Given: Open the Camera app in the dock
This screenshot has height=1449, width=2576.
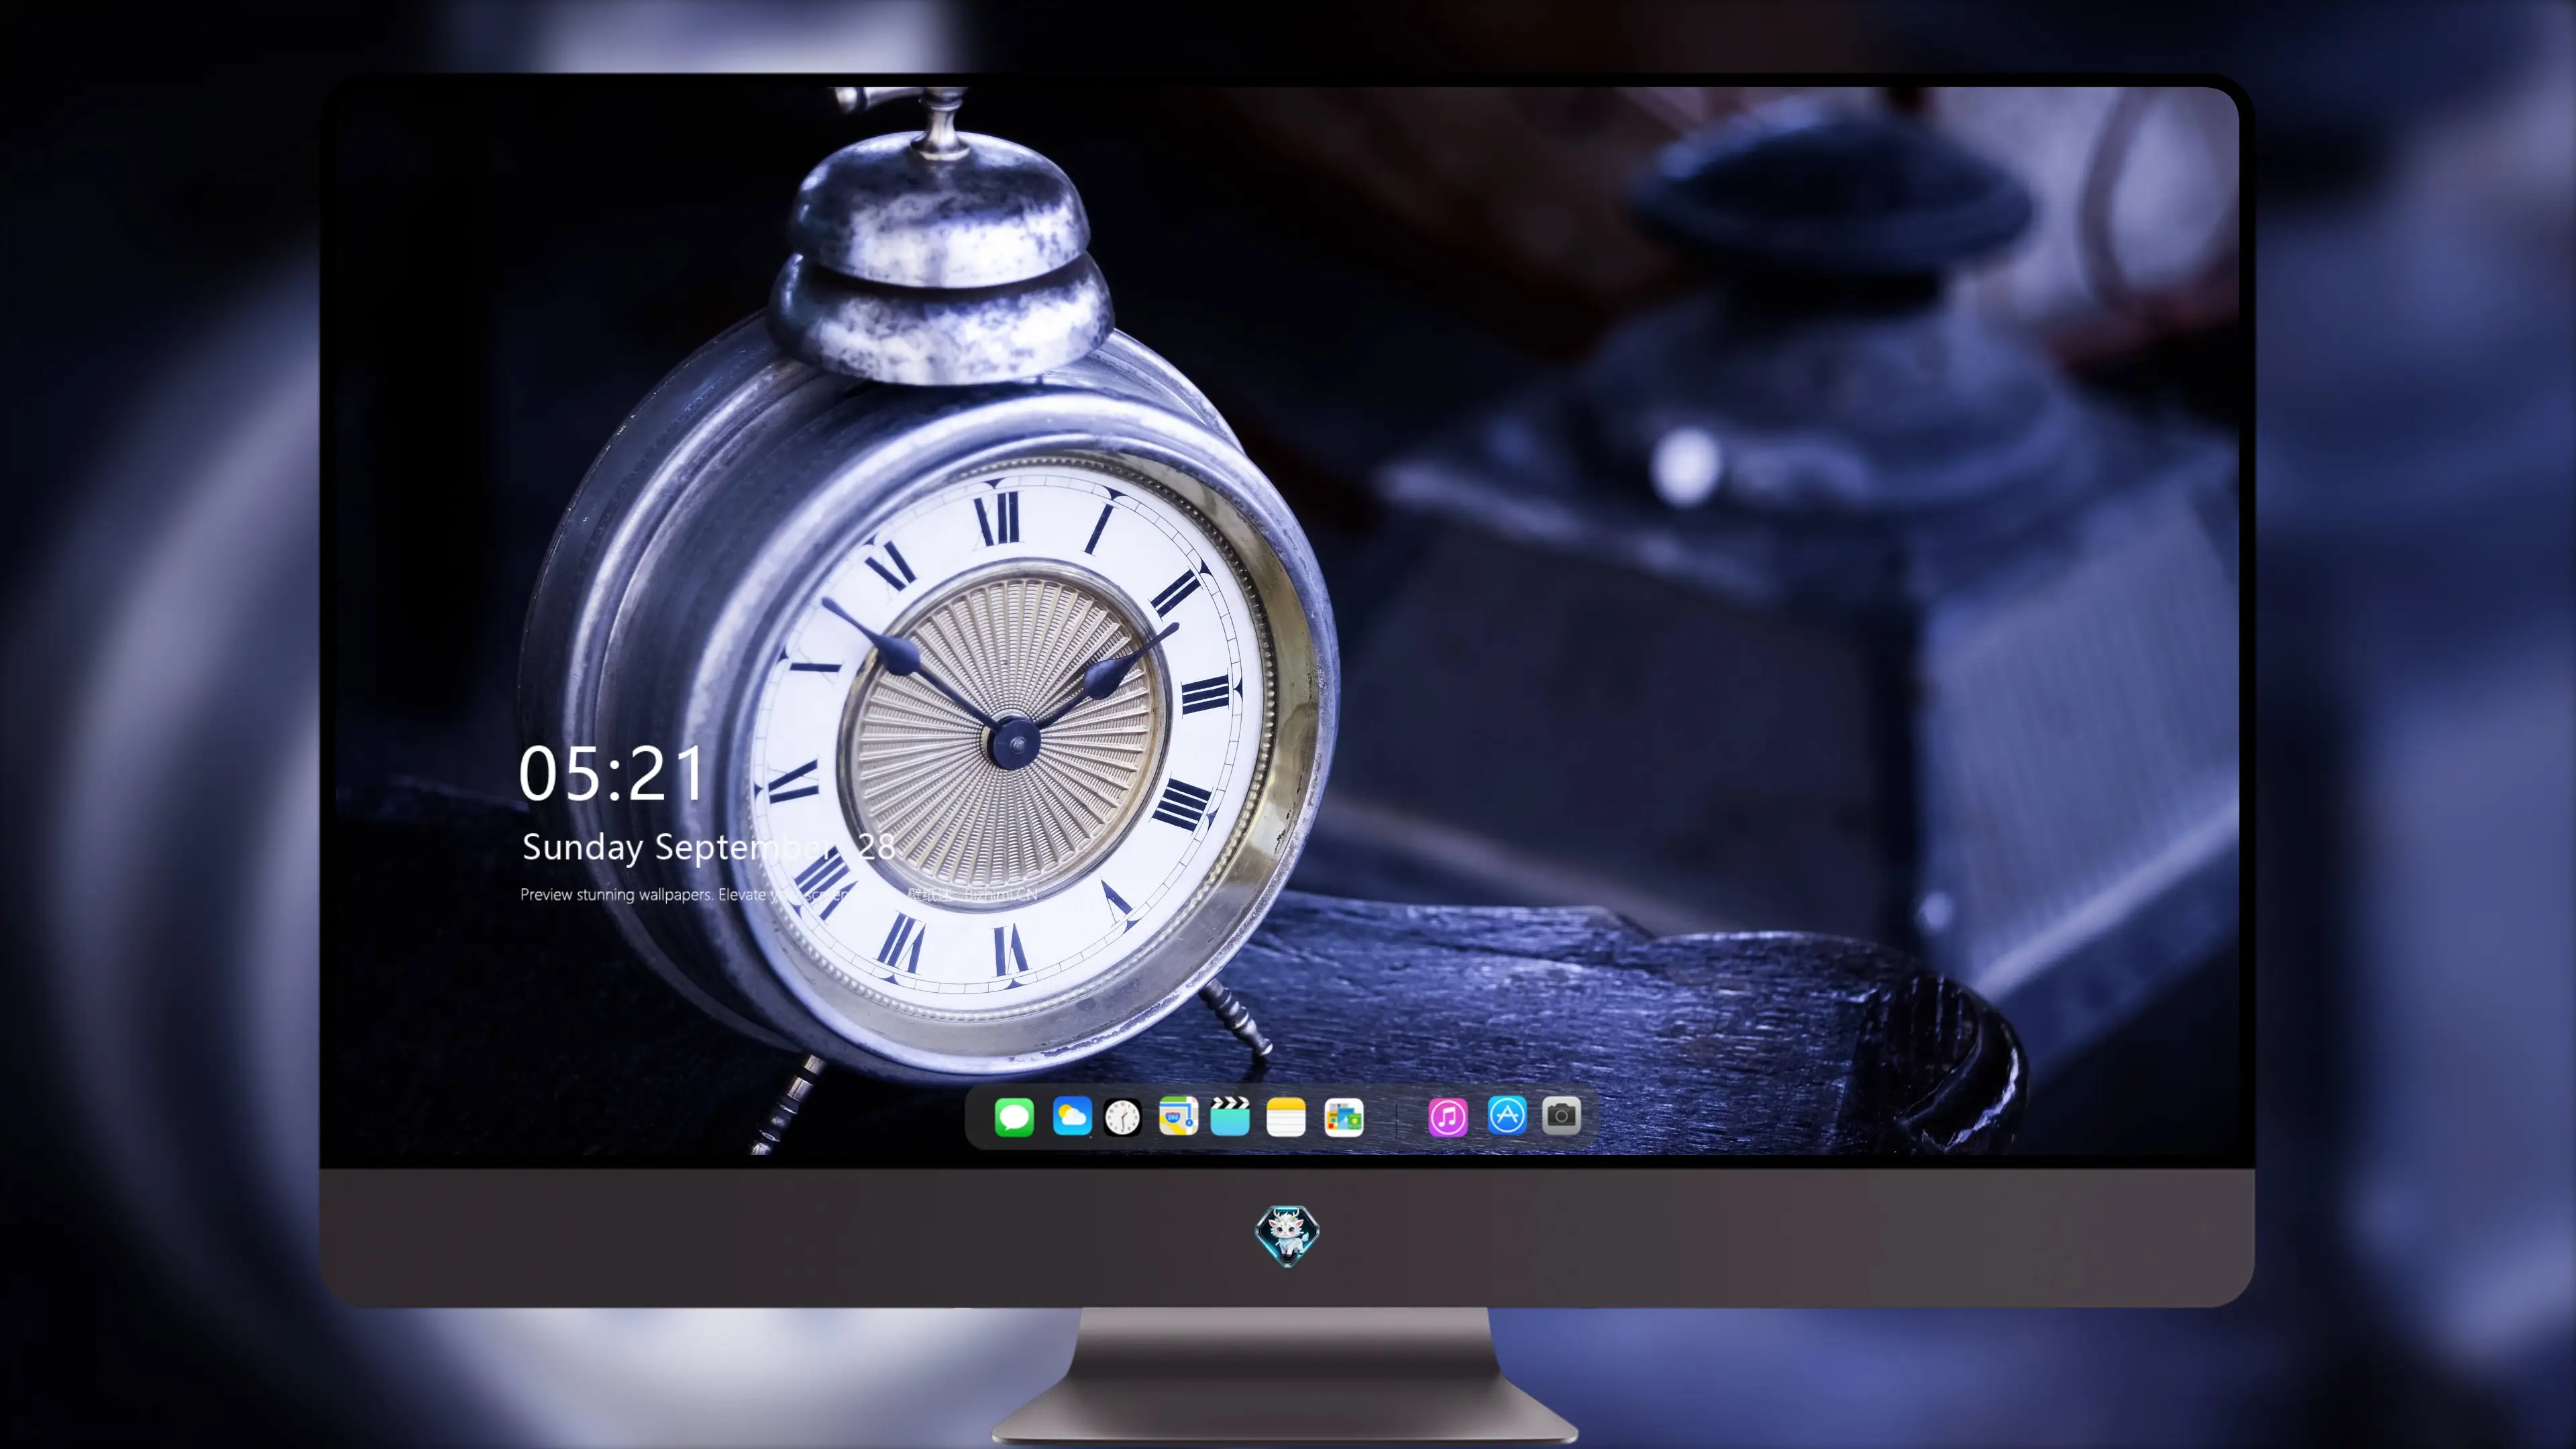Looking at the screenshot, I should tap(1561, 1116).
